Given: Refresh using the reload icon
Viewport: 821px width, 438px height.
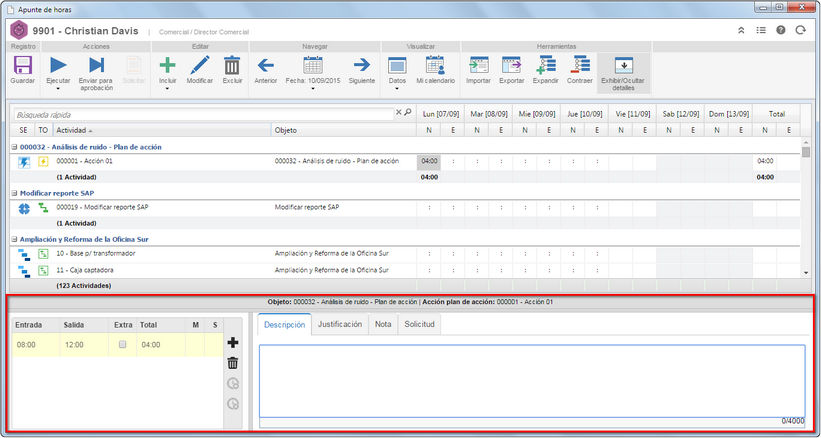Looking at the screenshot, I should point(801,30).
